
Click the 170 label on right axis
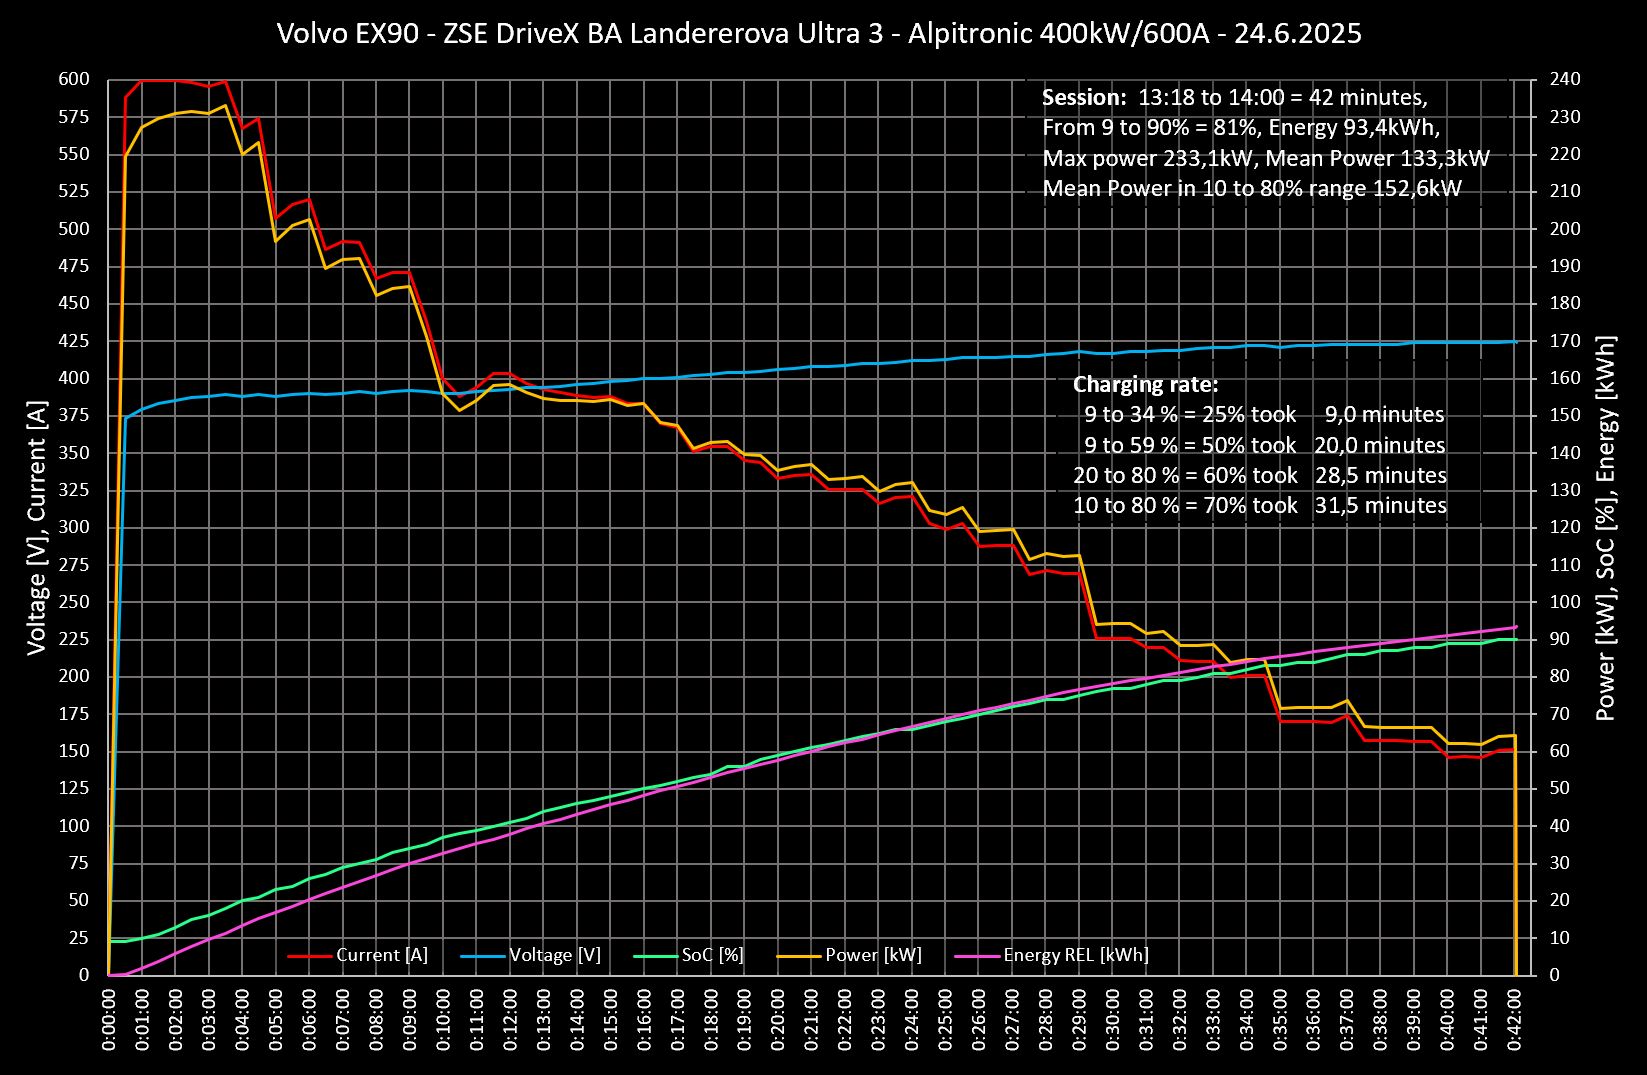(1565, 341)
